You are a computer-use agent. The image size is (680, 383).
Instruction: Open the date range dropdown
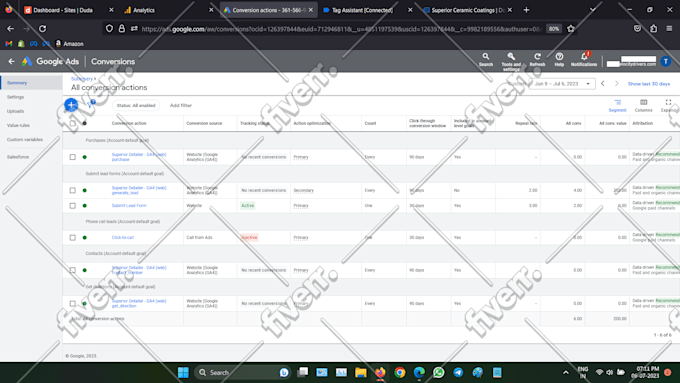click(x=562, y=84)
